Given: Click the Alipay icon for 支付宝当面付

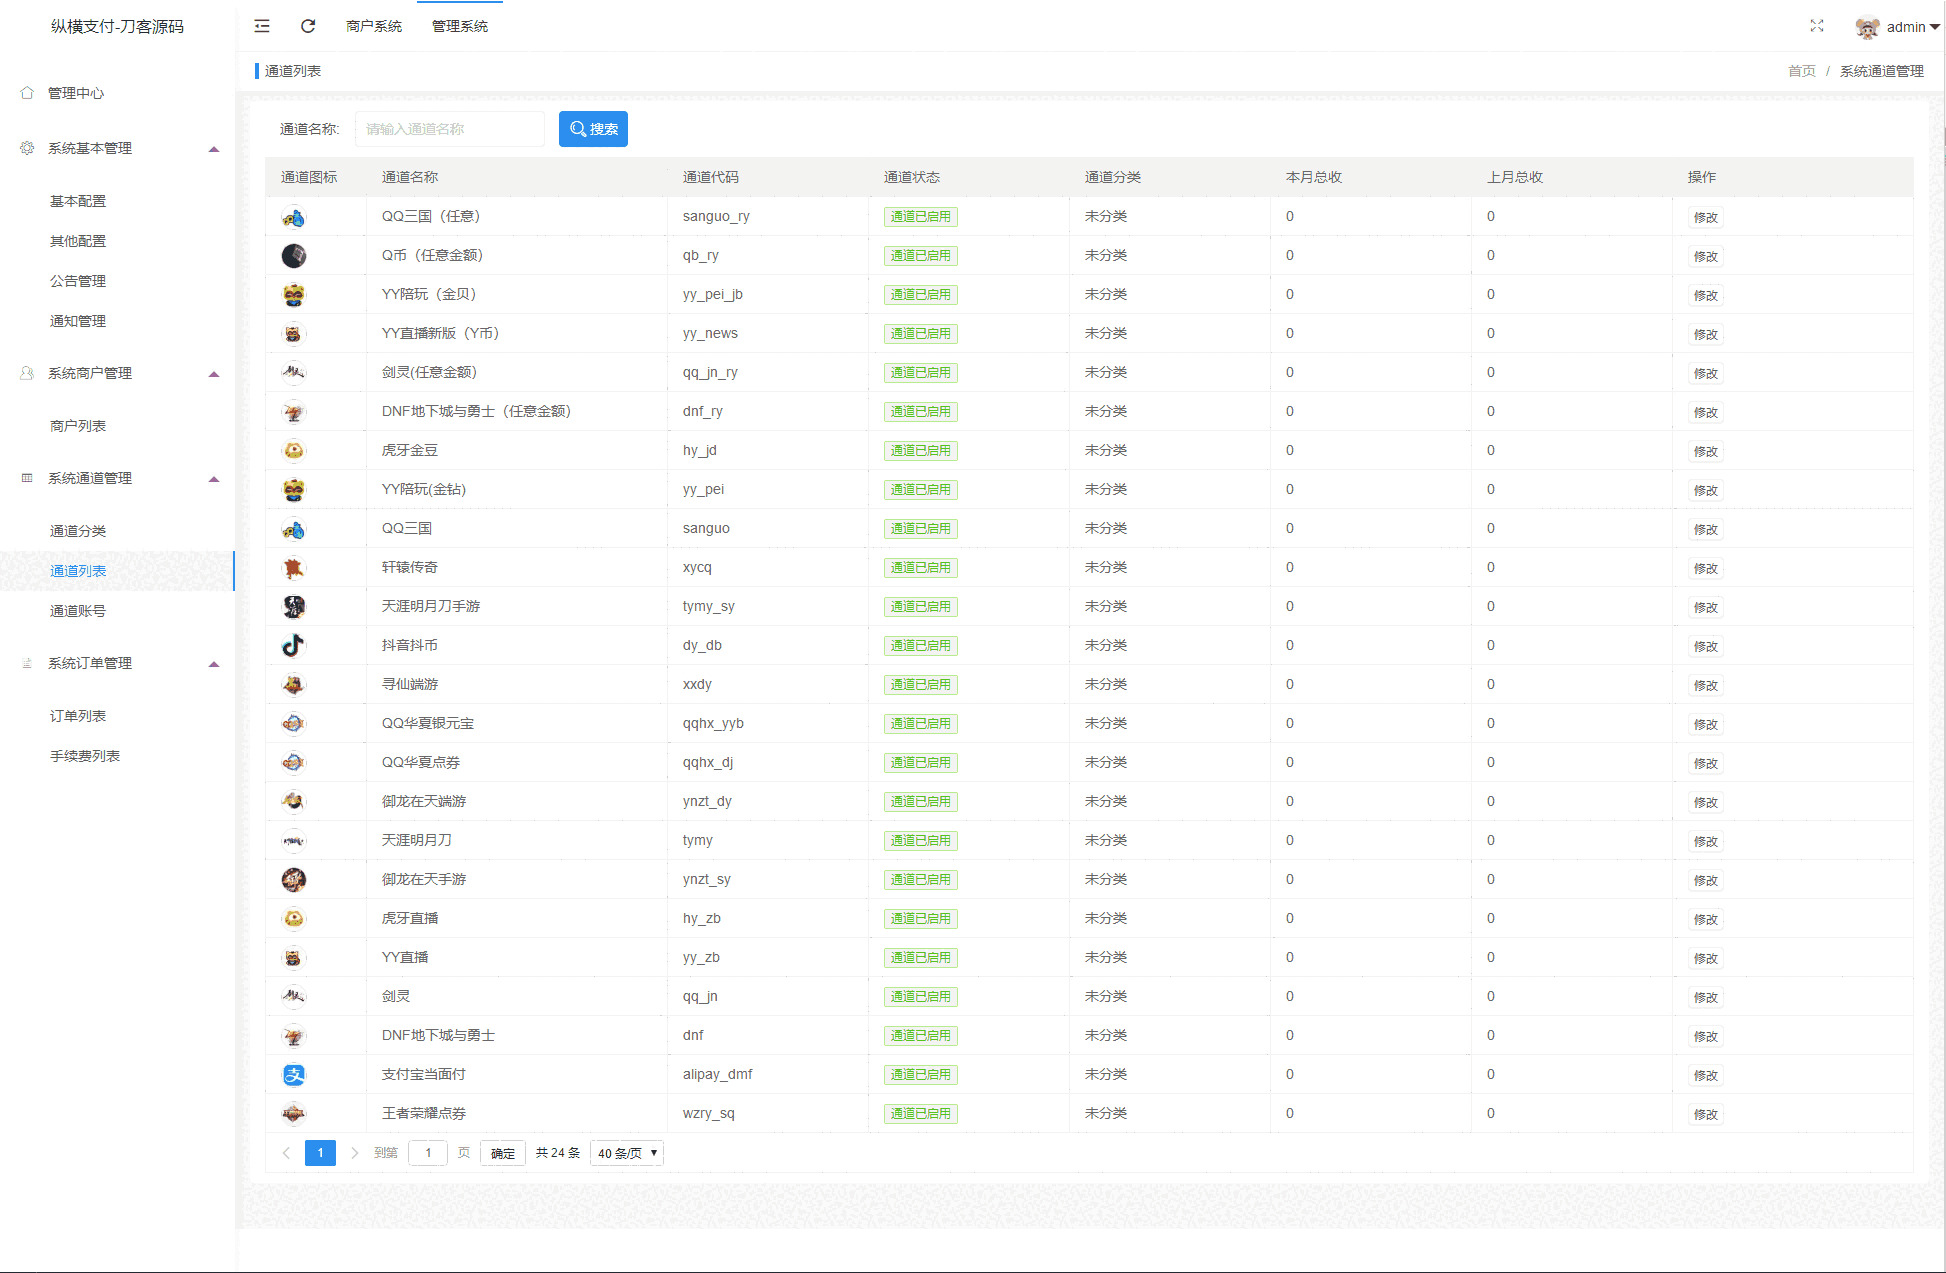Looking at the screenshot, I should tap(293, 1075).
